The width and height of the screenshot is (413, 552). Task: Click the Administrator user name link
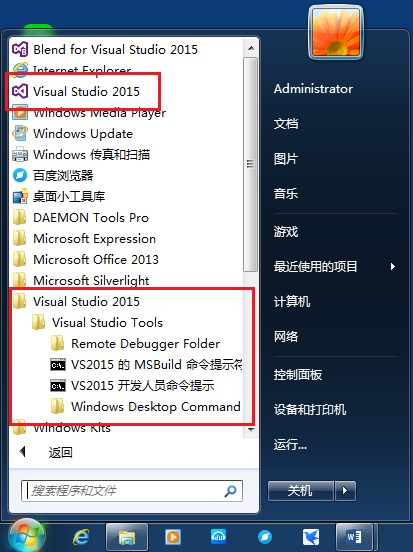[313, 89]
